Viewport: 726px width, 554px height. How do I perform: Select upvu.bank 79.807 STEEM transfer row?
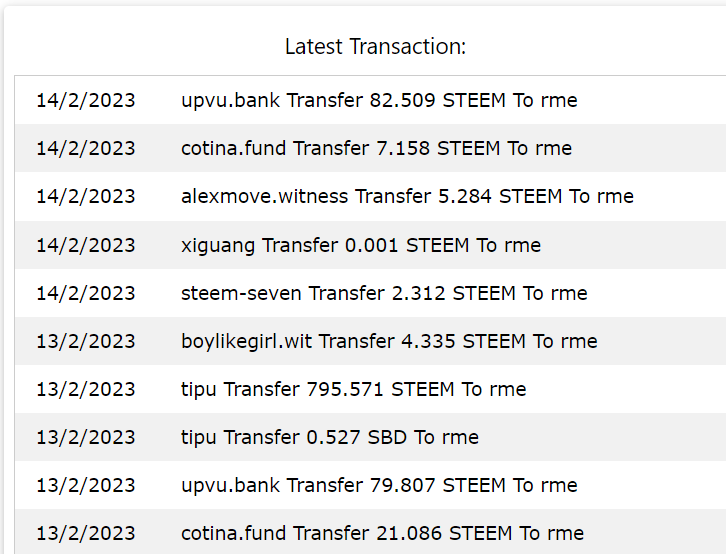click(x=370, y=486)
